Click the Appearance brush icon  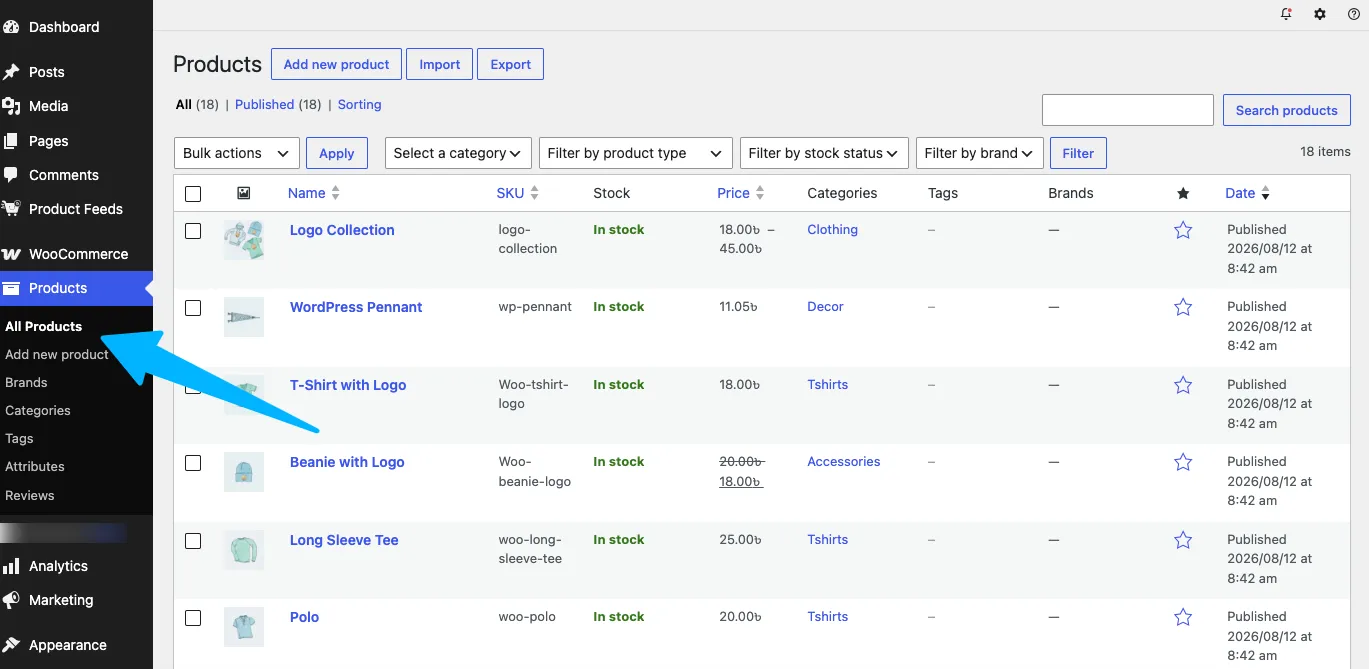(x=11, y=645)
